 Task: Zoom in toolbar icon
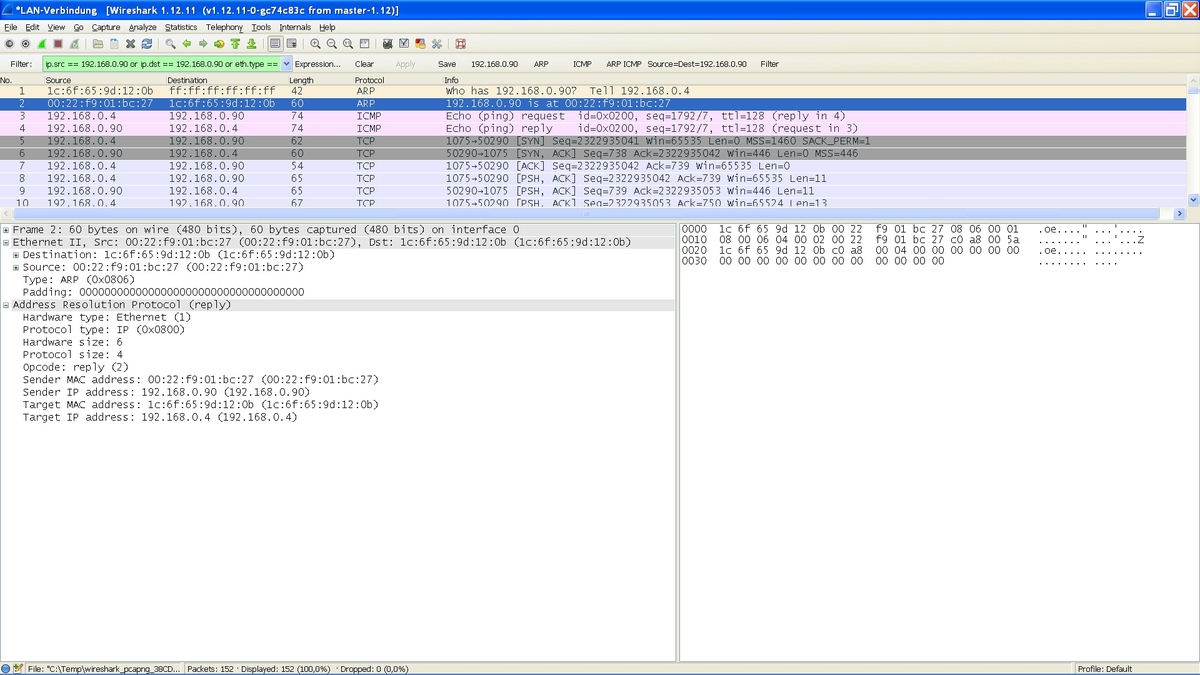tap(316, 44)
